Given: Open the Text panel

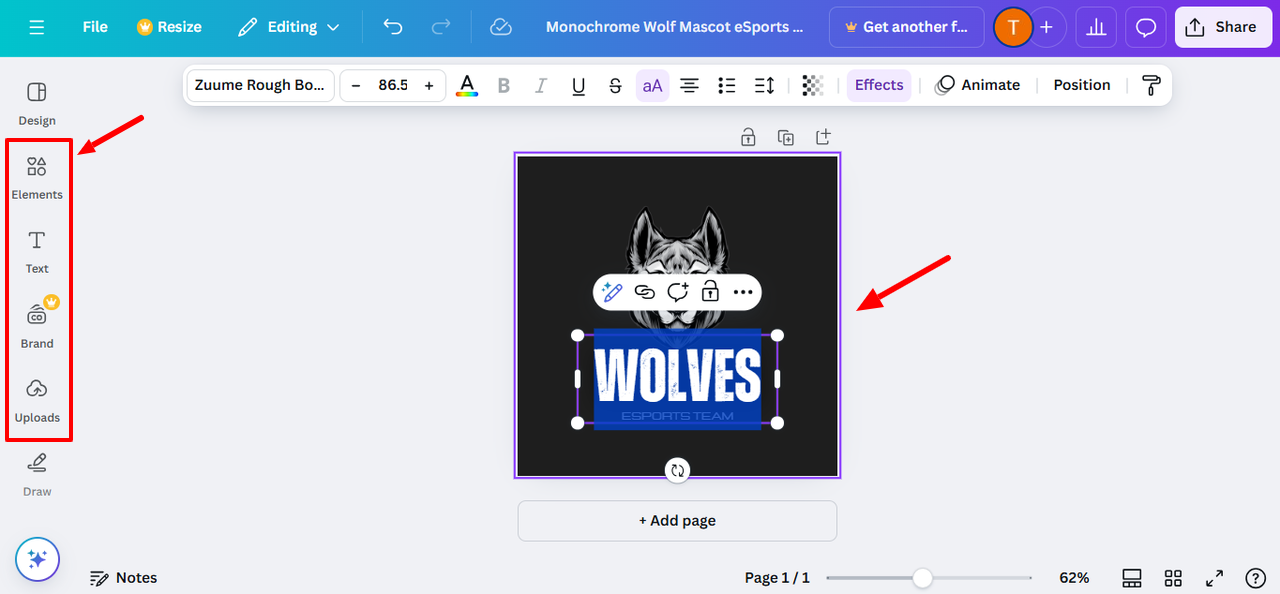Looking at the screenshot, I should [x=37, y=252].
